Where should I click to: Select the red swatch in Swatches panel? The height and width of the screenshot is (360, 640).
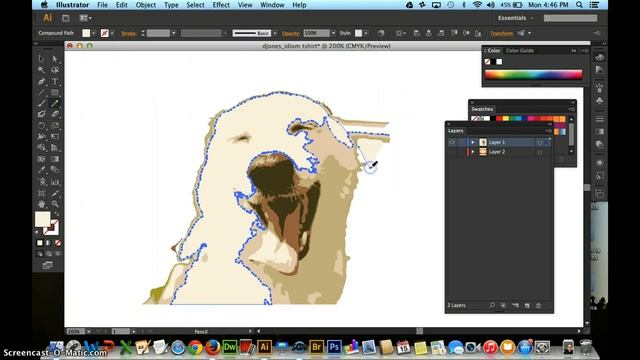499,119
